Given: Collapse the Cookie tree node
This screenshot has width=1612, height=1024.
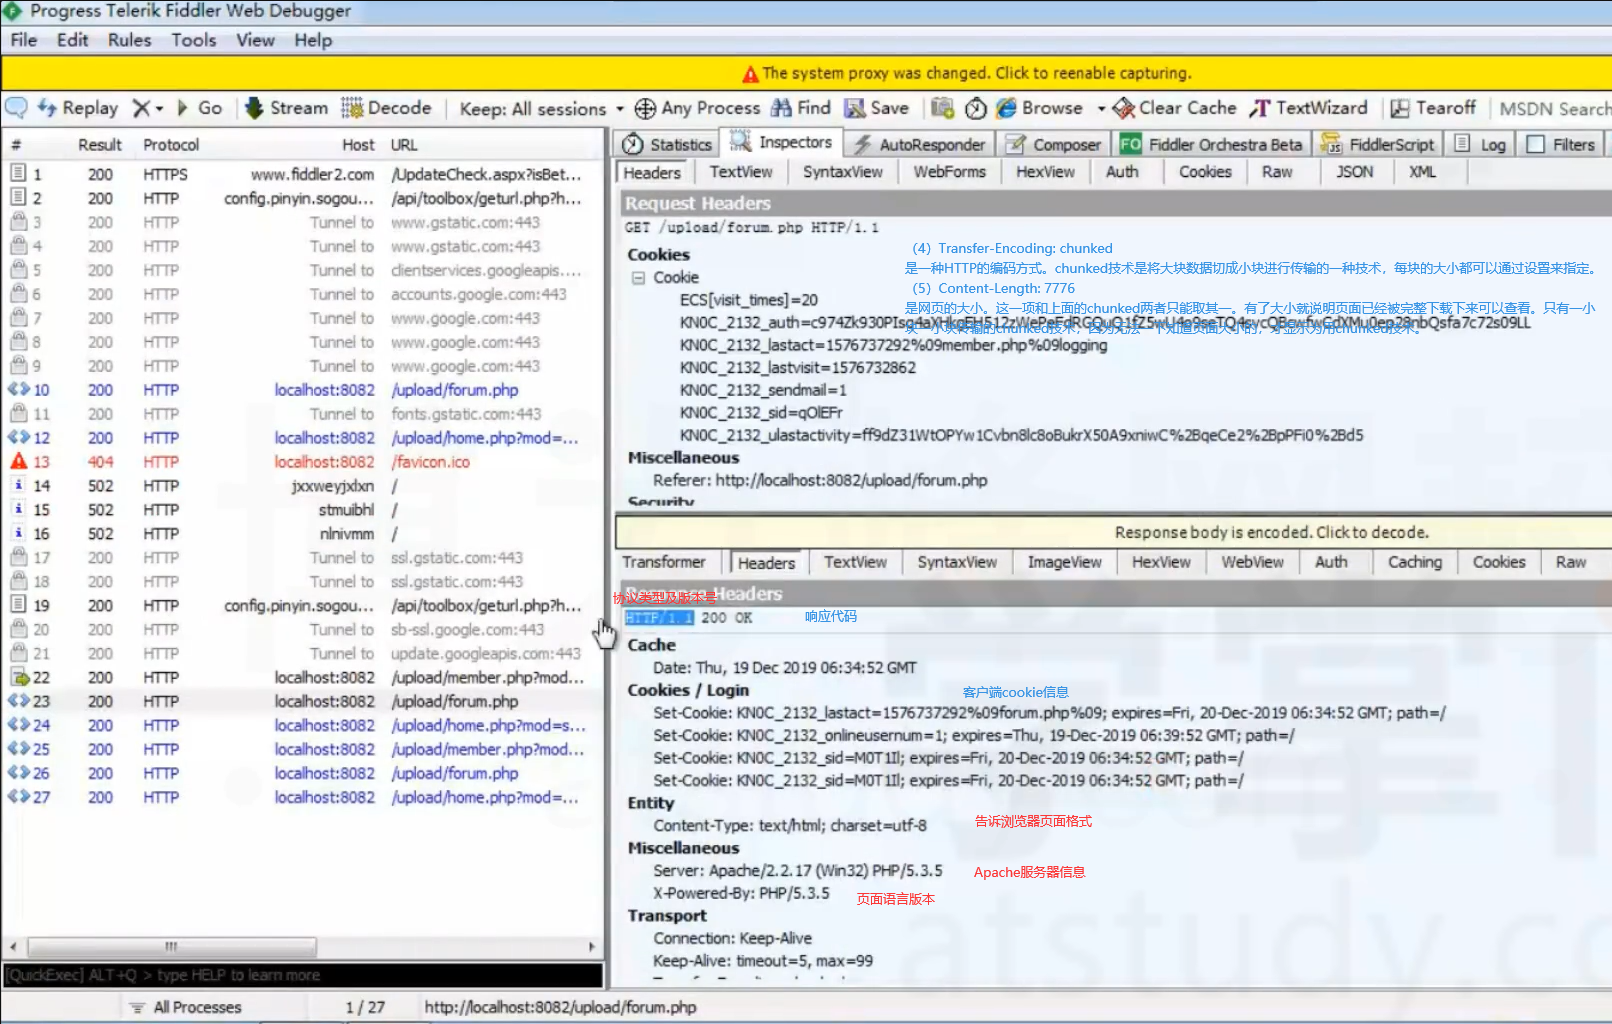Looking at the screenshot, I should tap(638, 278).
